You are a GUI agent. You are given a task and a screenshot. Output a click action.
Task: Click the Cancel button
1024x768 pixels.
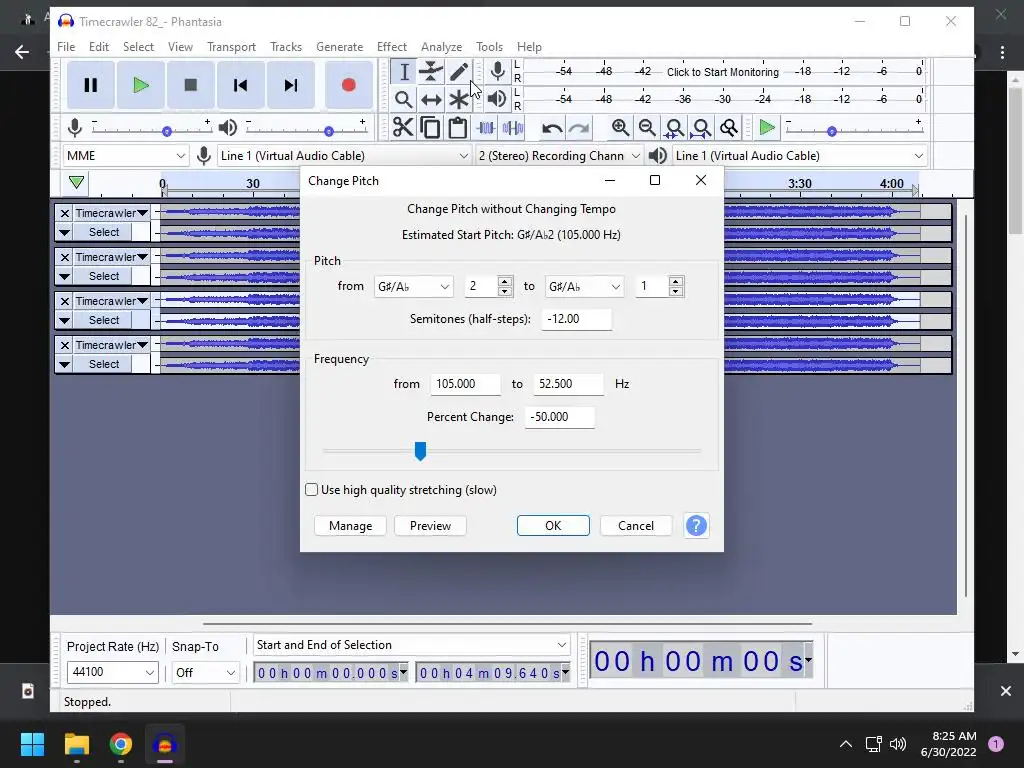pyautogui.click(x=636, y=526)
